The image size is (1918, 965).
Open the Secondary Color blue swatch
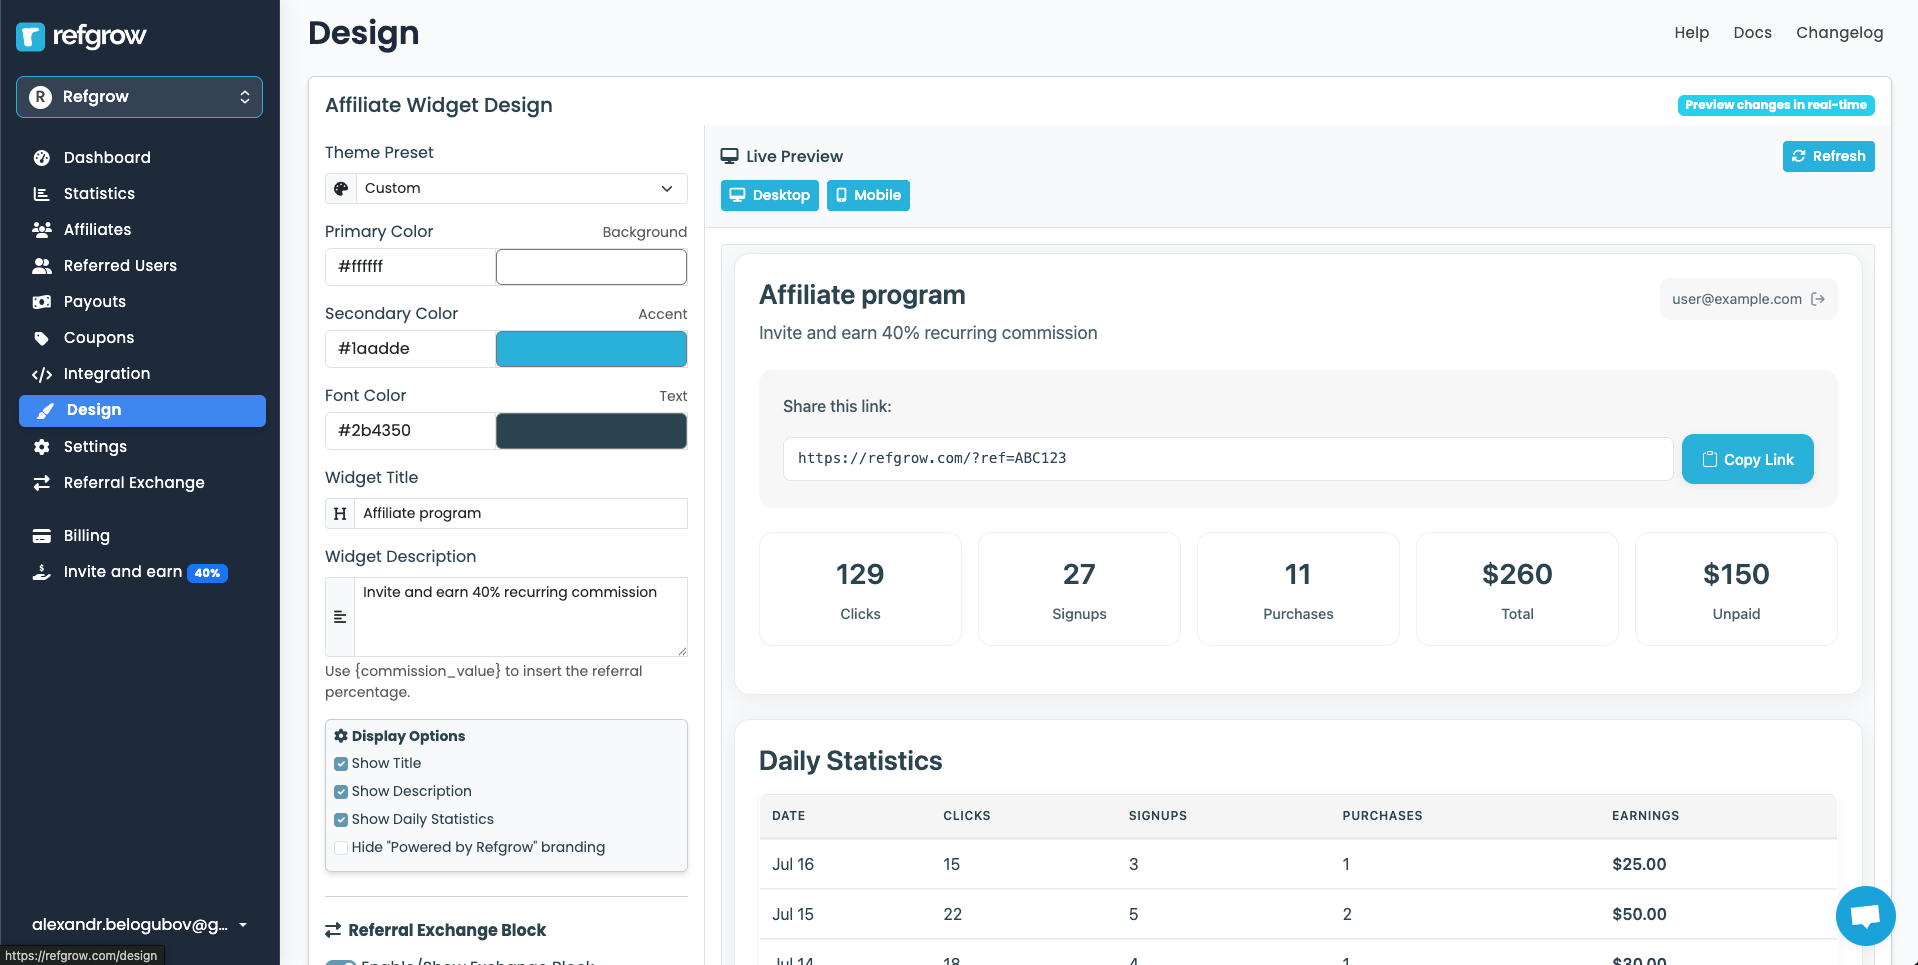pyautogui.click(x=591, y=349)
